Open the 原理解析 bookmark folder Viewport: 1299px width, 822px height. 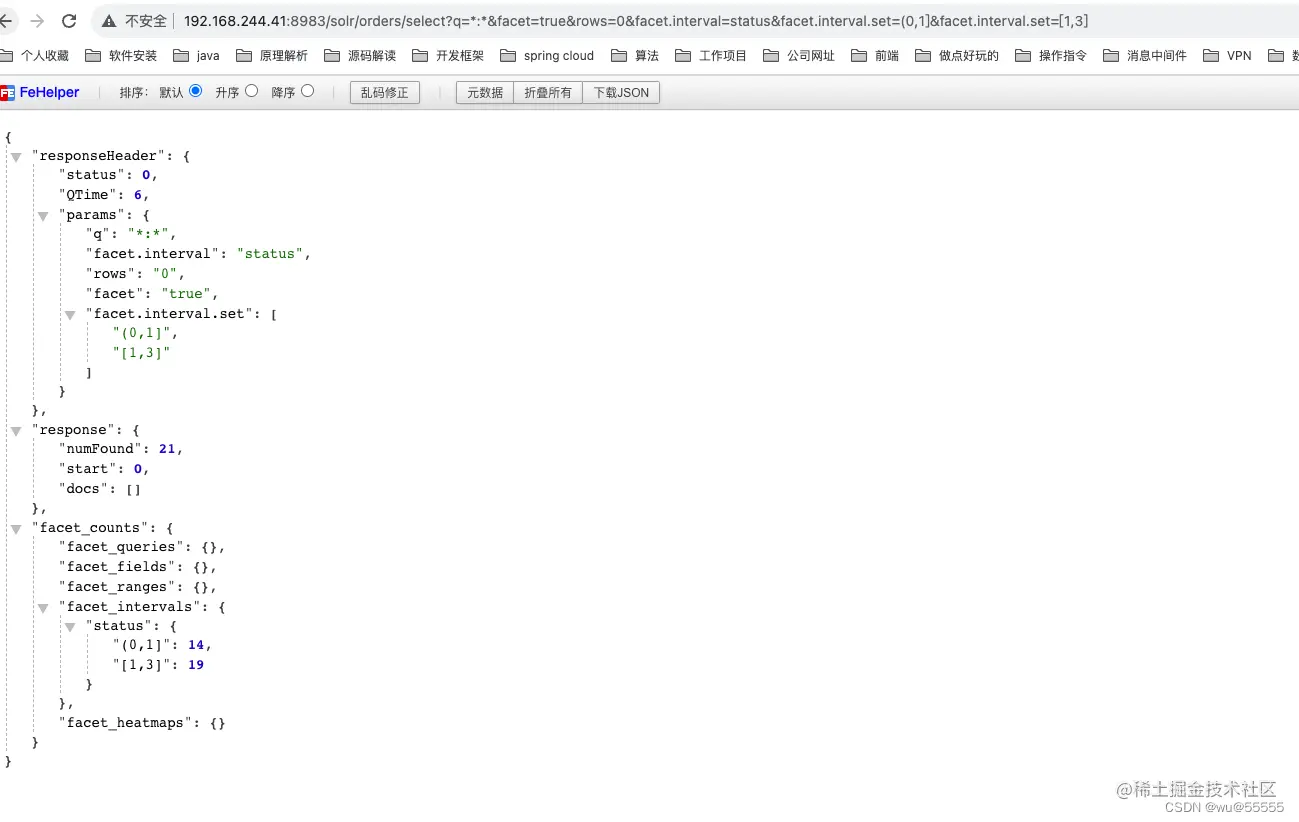pos(272,56)
